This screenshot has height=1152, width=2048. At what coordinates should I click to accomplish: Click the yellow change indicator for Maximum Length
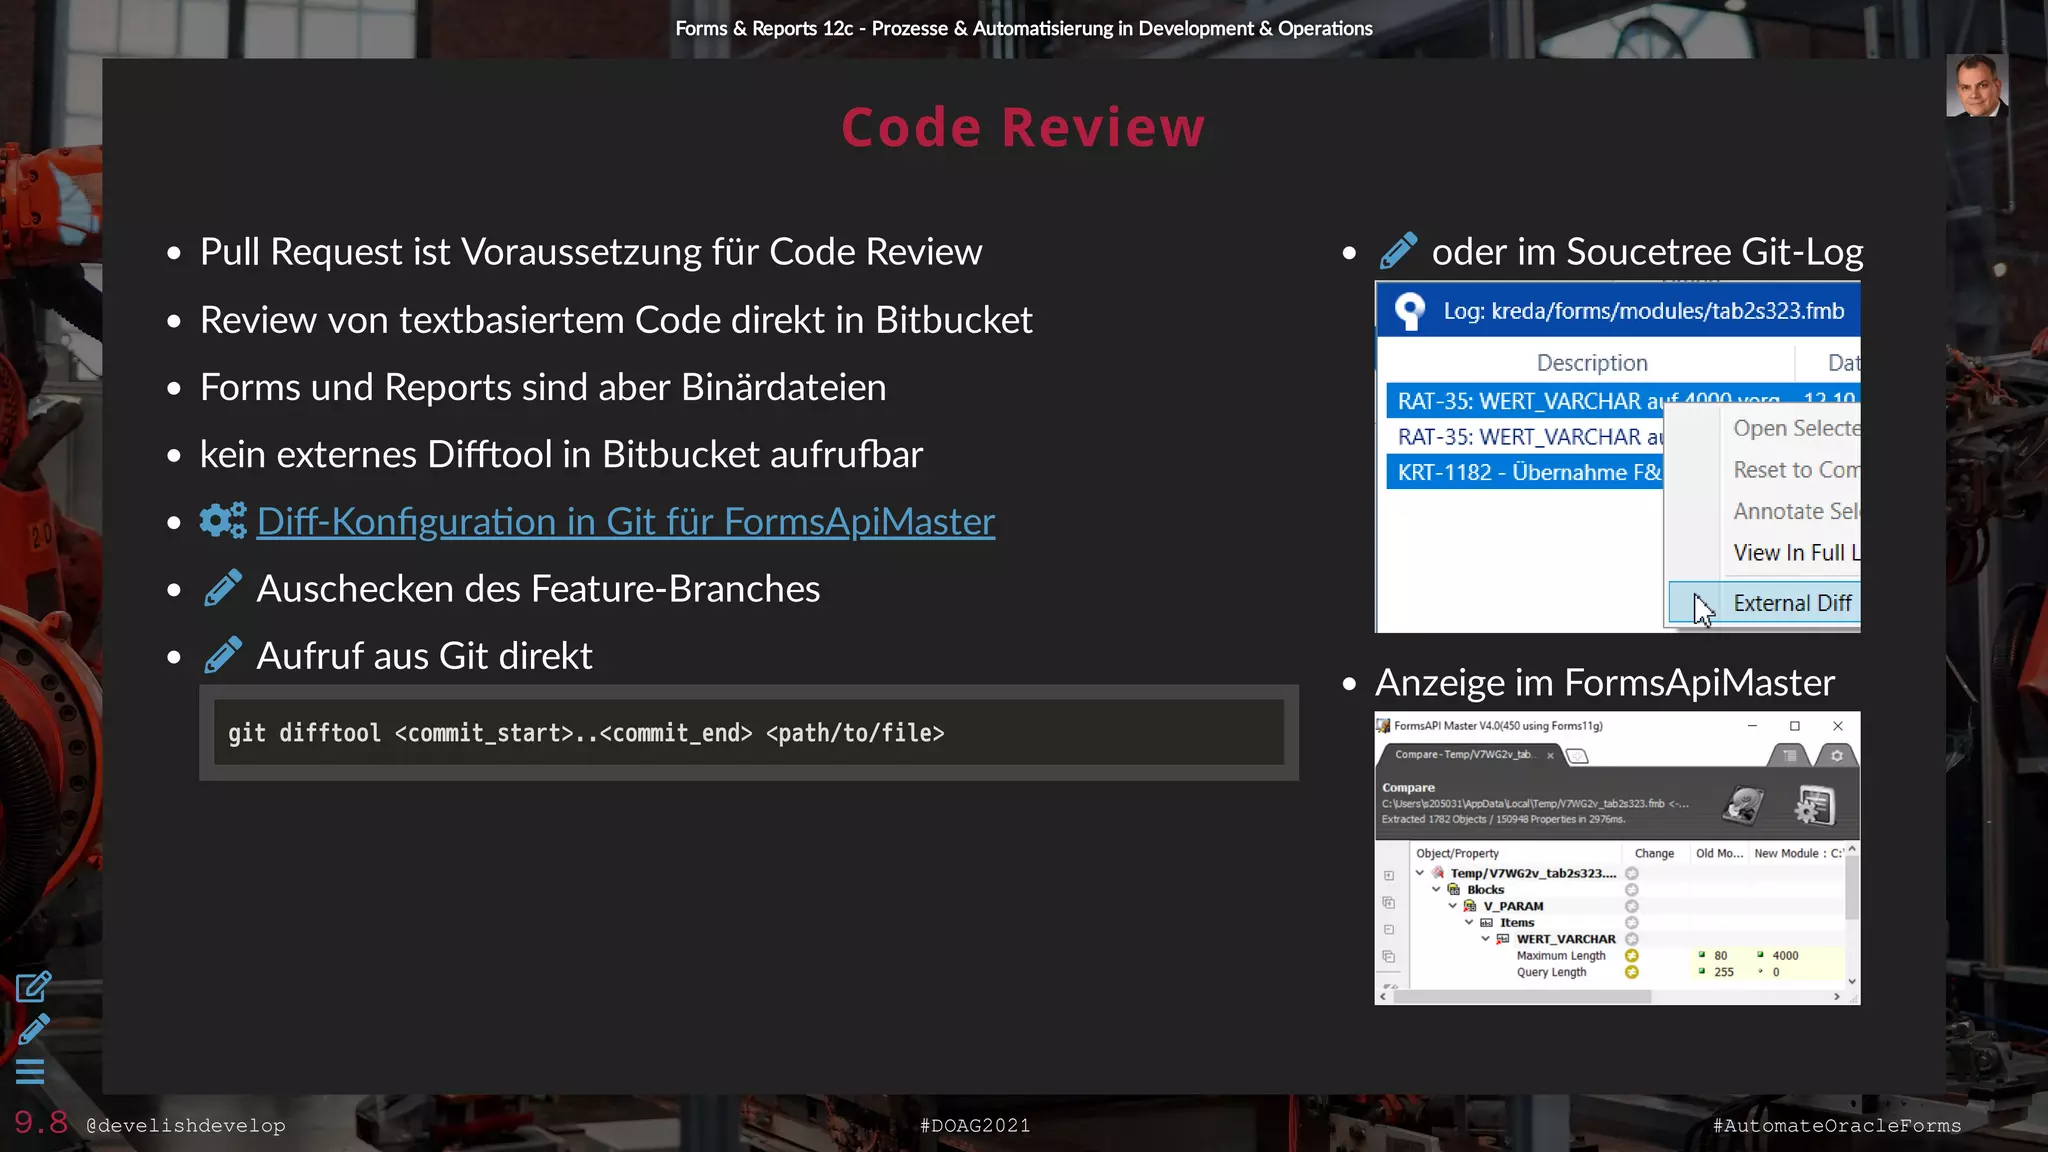1631,956
